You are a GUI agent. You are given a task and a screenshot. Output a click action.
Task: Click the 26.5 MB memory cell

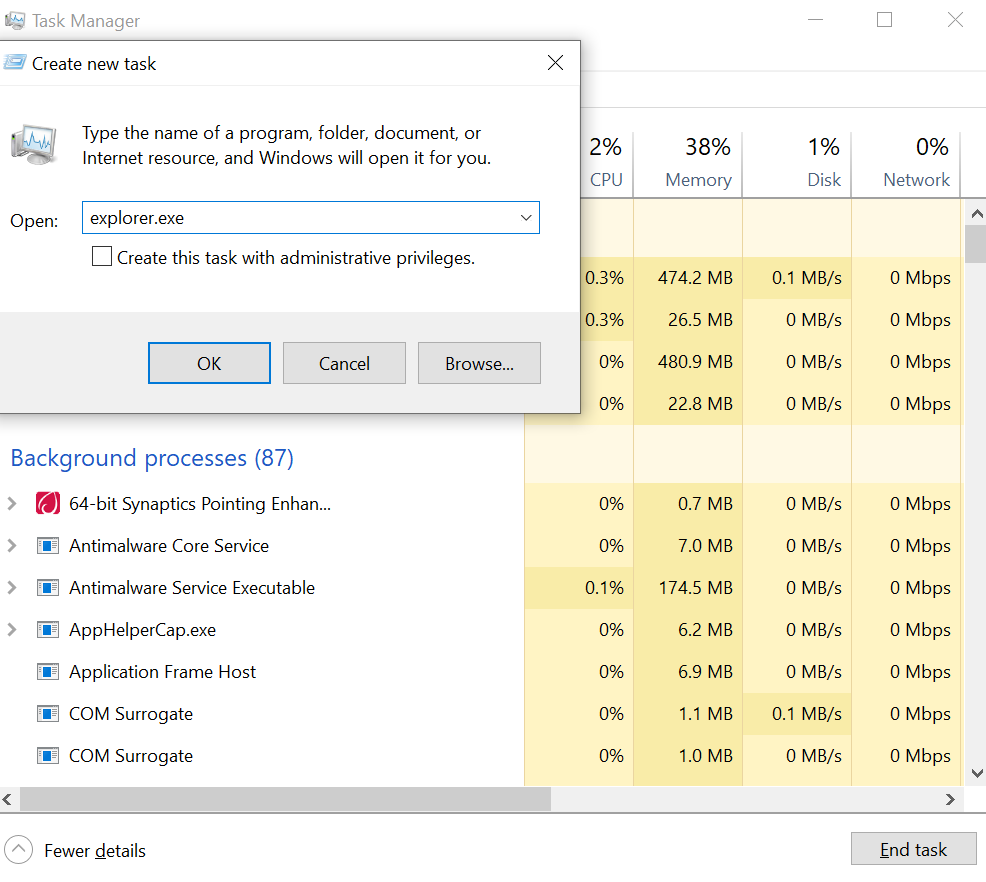click(688, 320)
